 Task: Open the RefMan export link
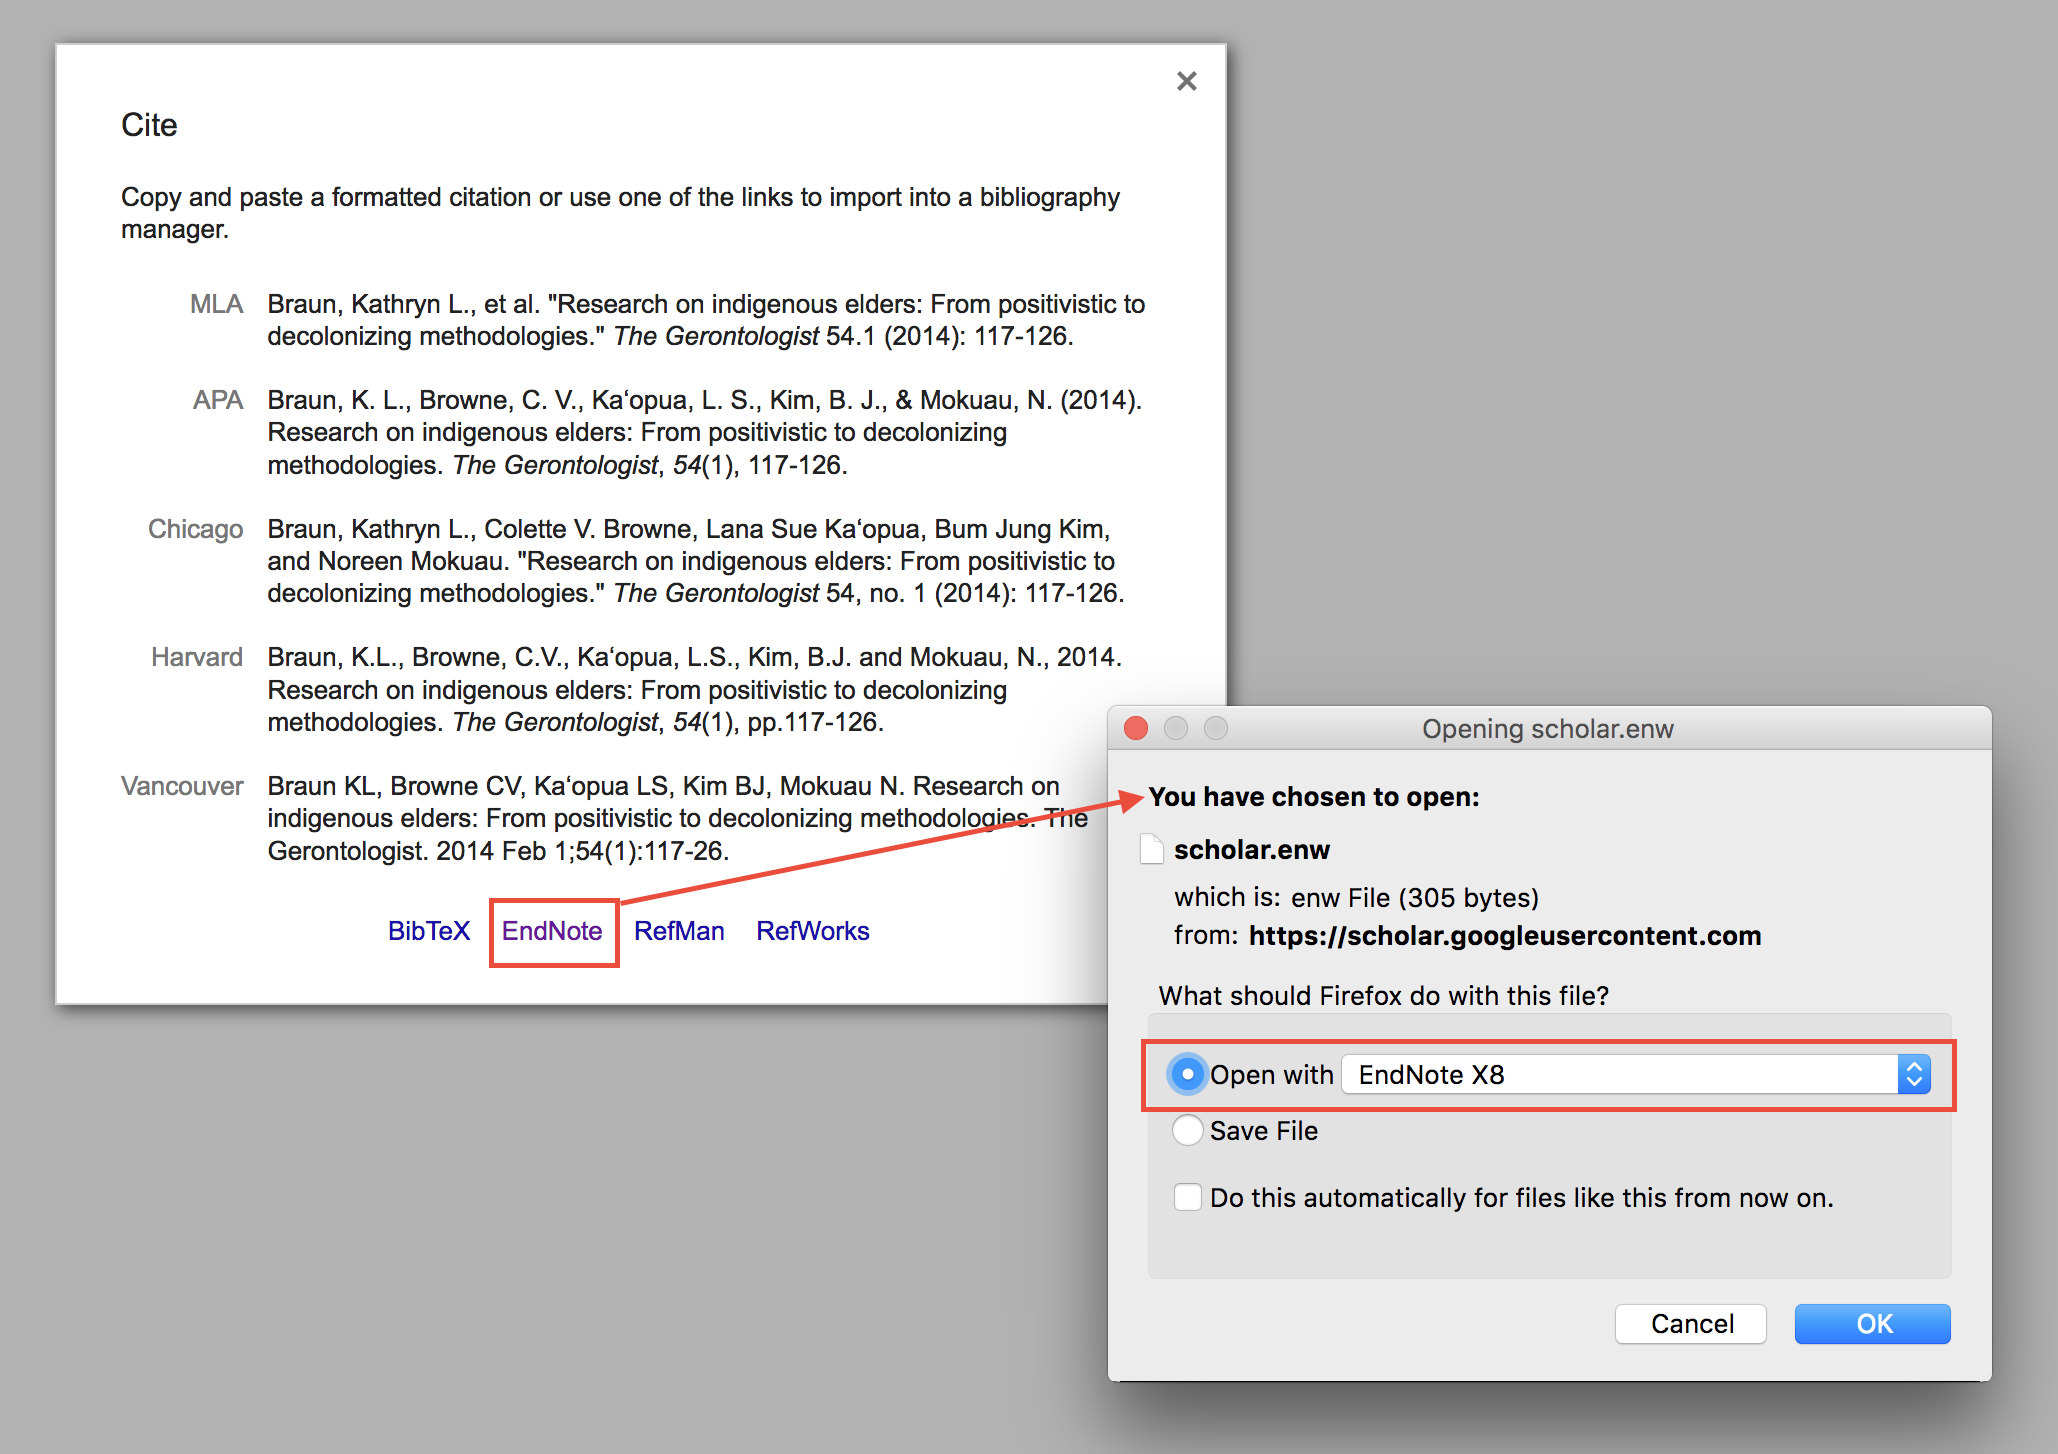[679, 931]
